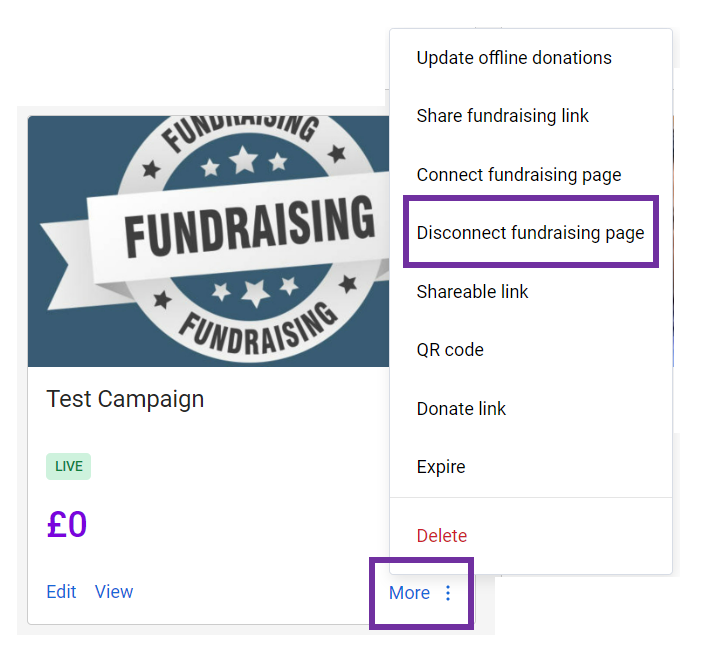Screen dimensions: 705x664
Task: Click the Test Campaign title
Action: tap(125, 399)
